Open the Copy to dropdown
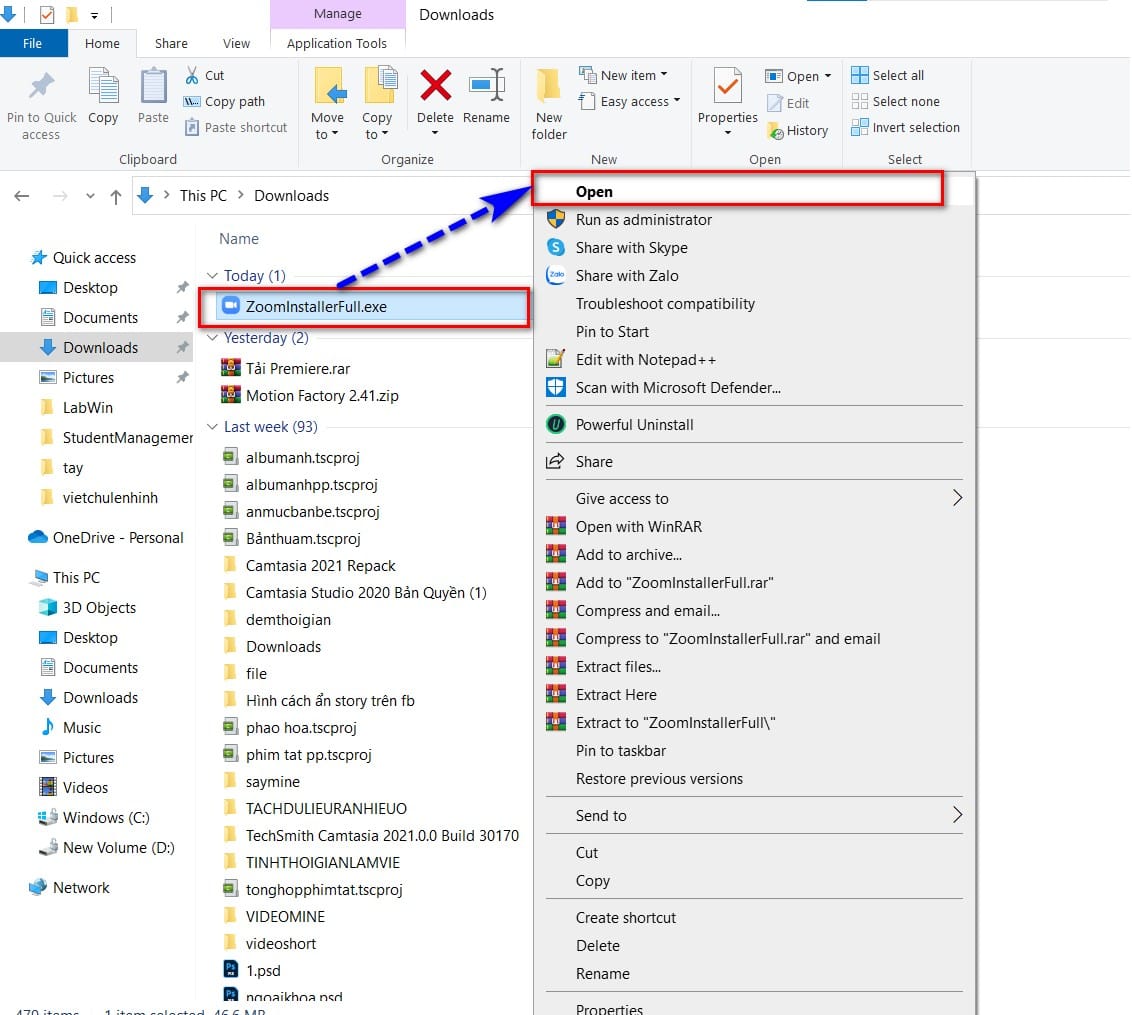Screen dimensions: 1132x1015 376,126
